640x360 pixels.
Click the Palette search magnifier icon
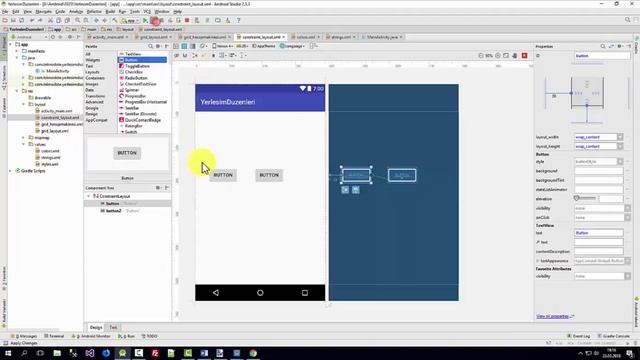151,46
